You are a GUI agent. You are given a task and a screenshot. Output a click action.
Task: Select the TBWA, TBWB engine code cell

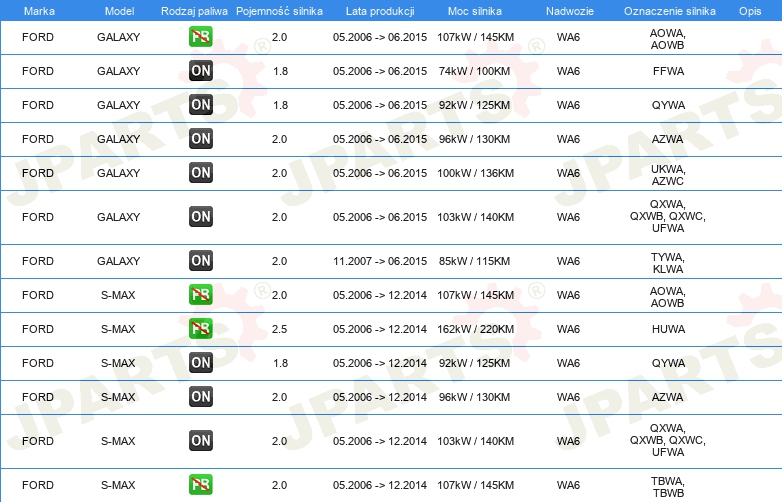tap(668, 487)
